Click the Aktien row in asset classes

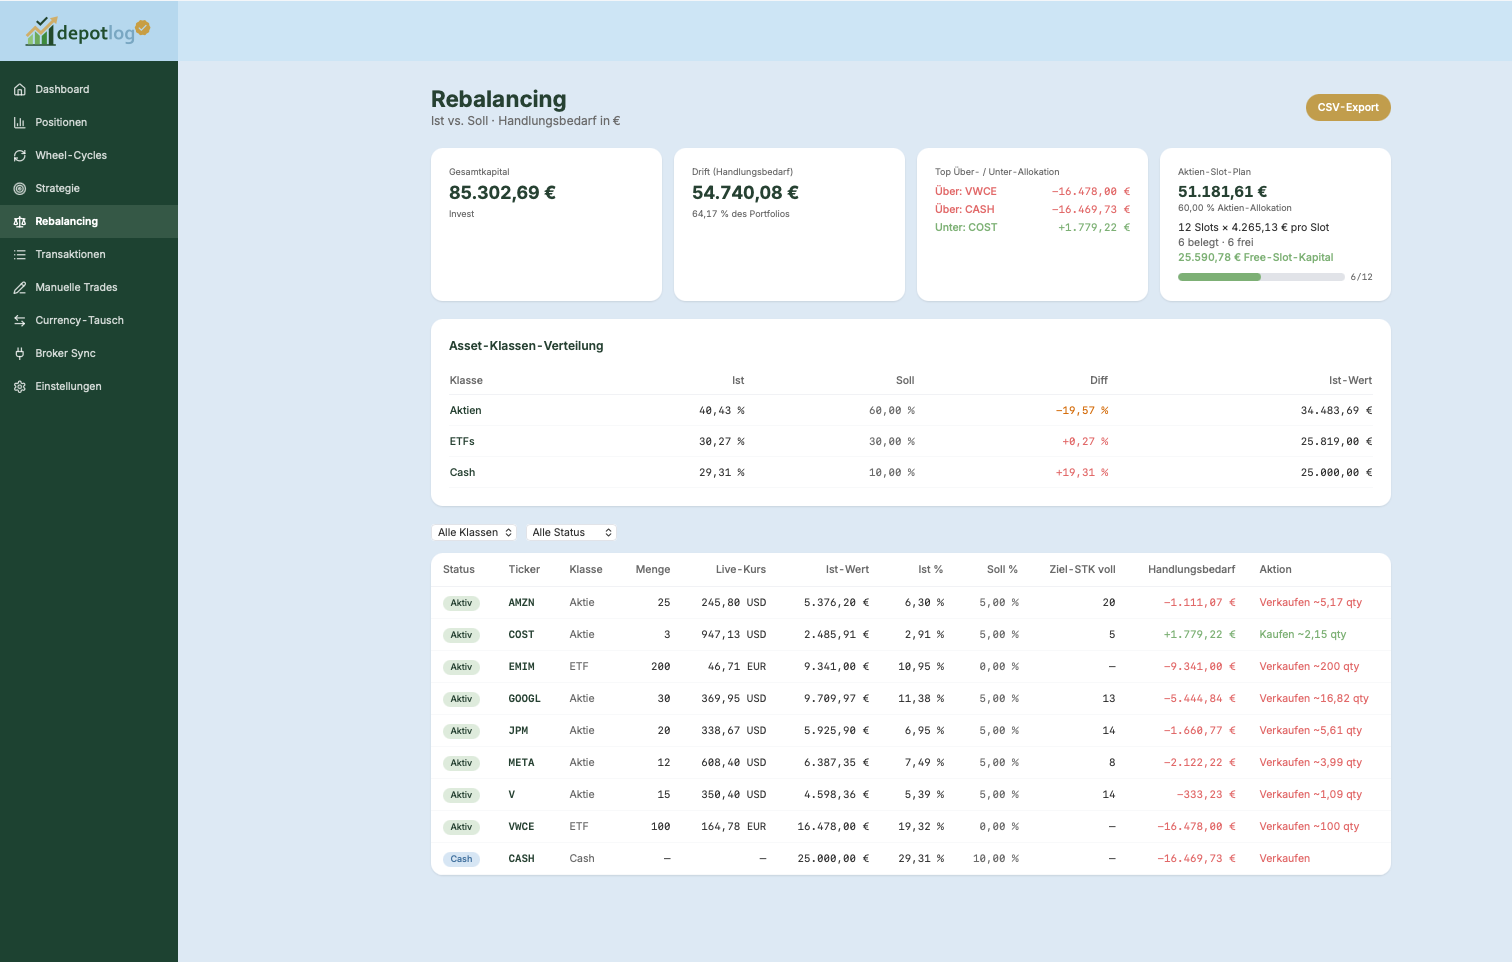pyautogui.click(x=911, y=411)
